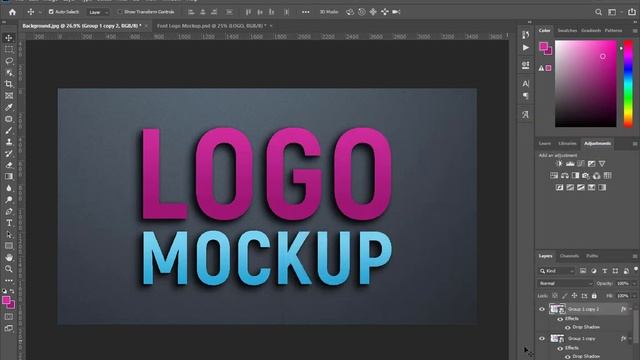This screenshot has height=360, width=640.
Task: Toggle the Lock all padlock icon
Action: click(x=594, y=296)
